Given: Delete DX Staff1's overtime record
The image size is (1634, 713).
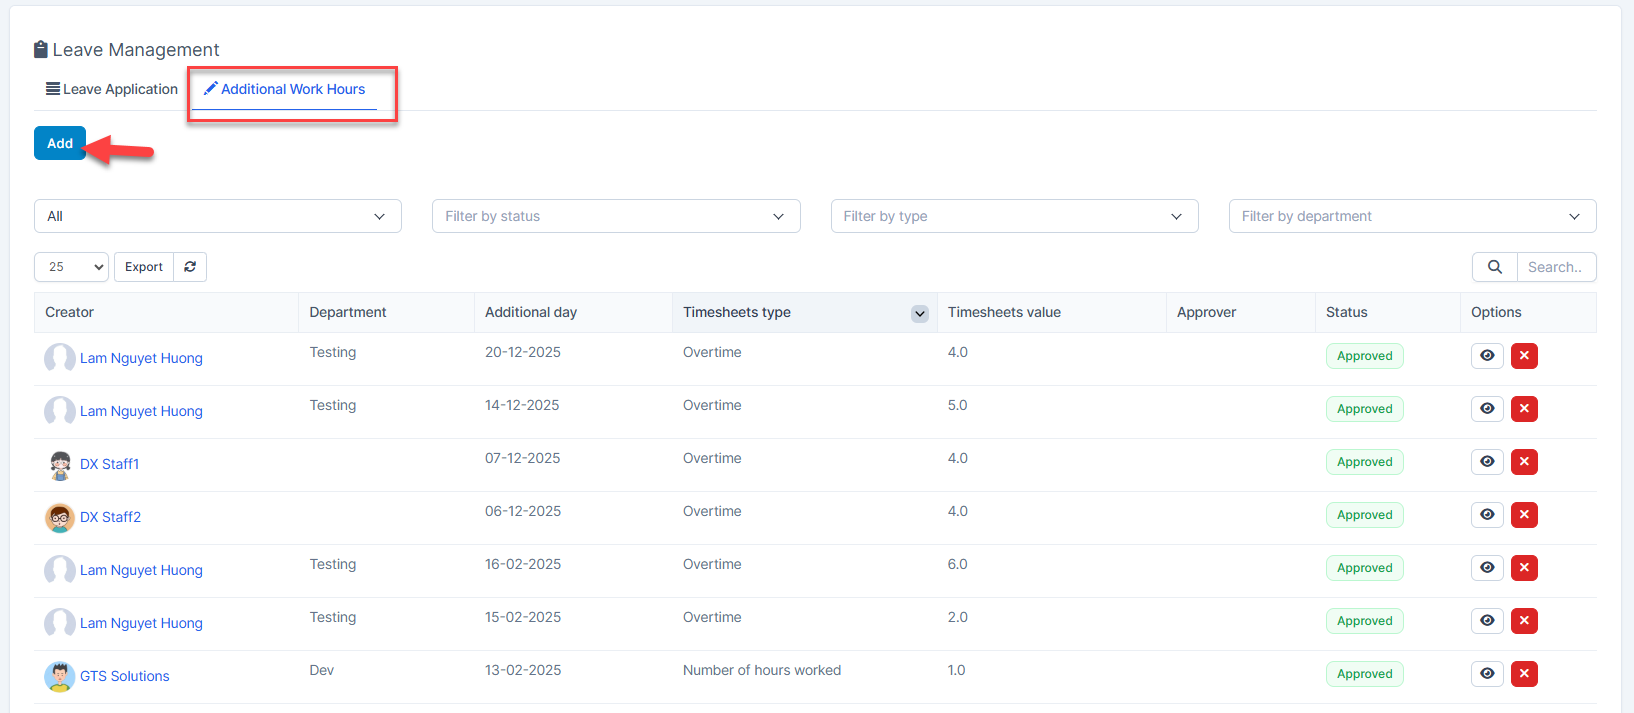Looking at the screenshot, I should click(1524, 462).
